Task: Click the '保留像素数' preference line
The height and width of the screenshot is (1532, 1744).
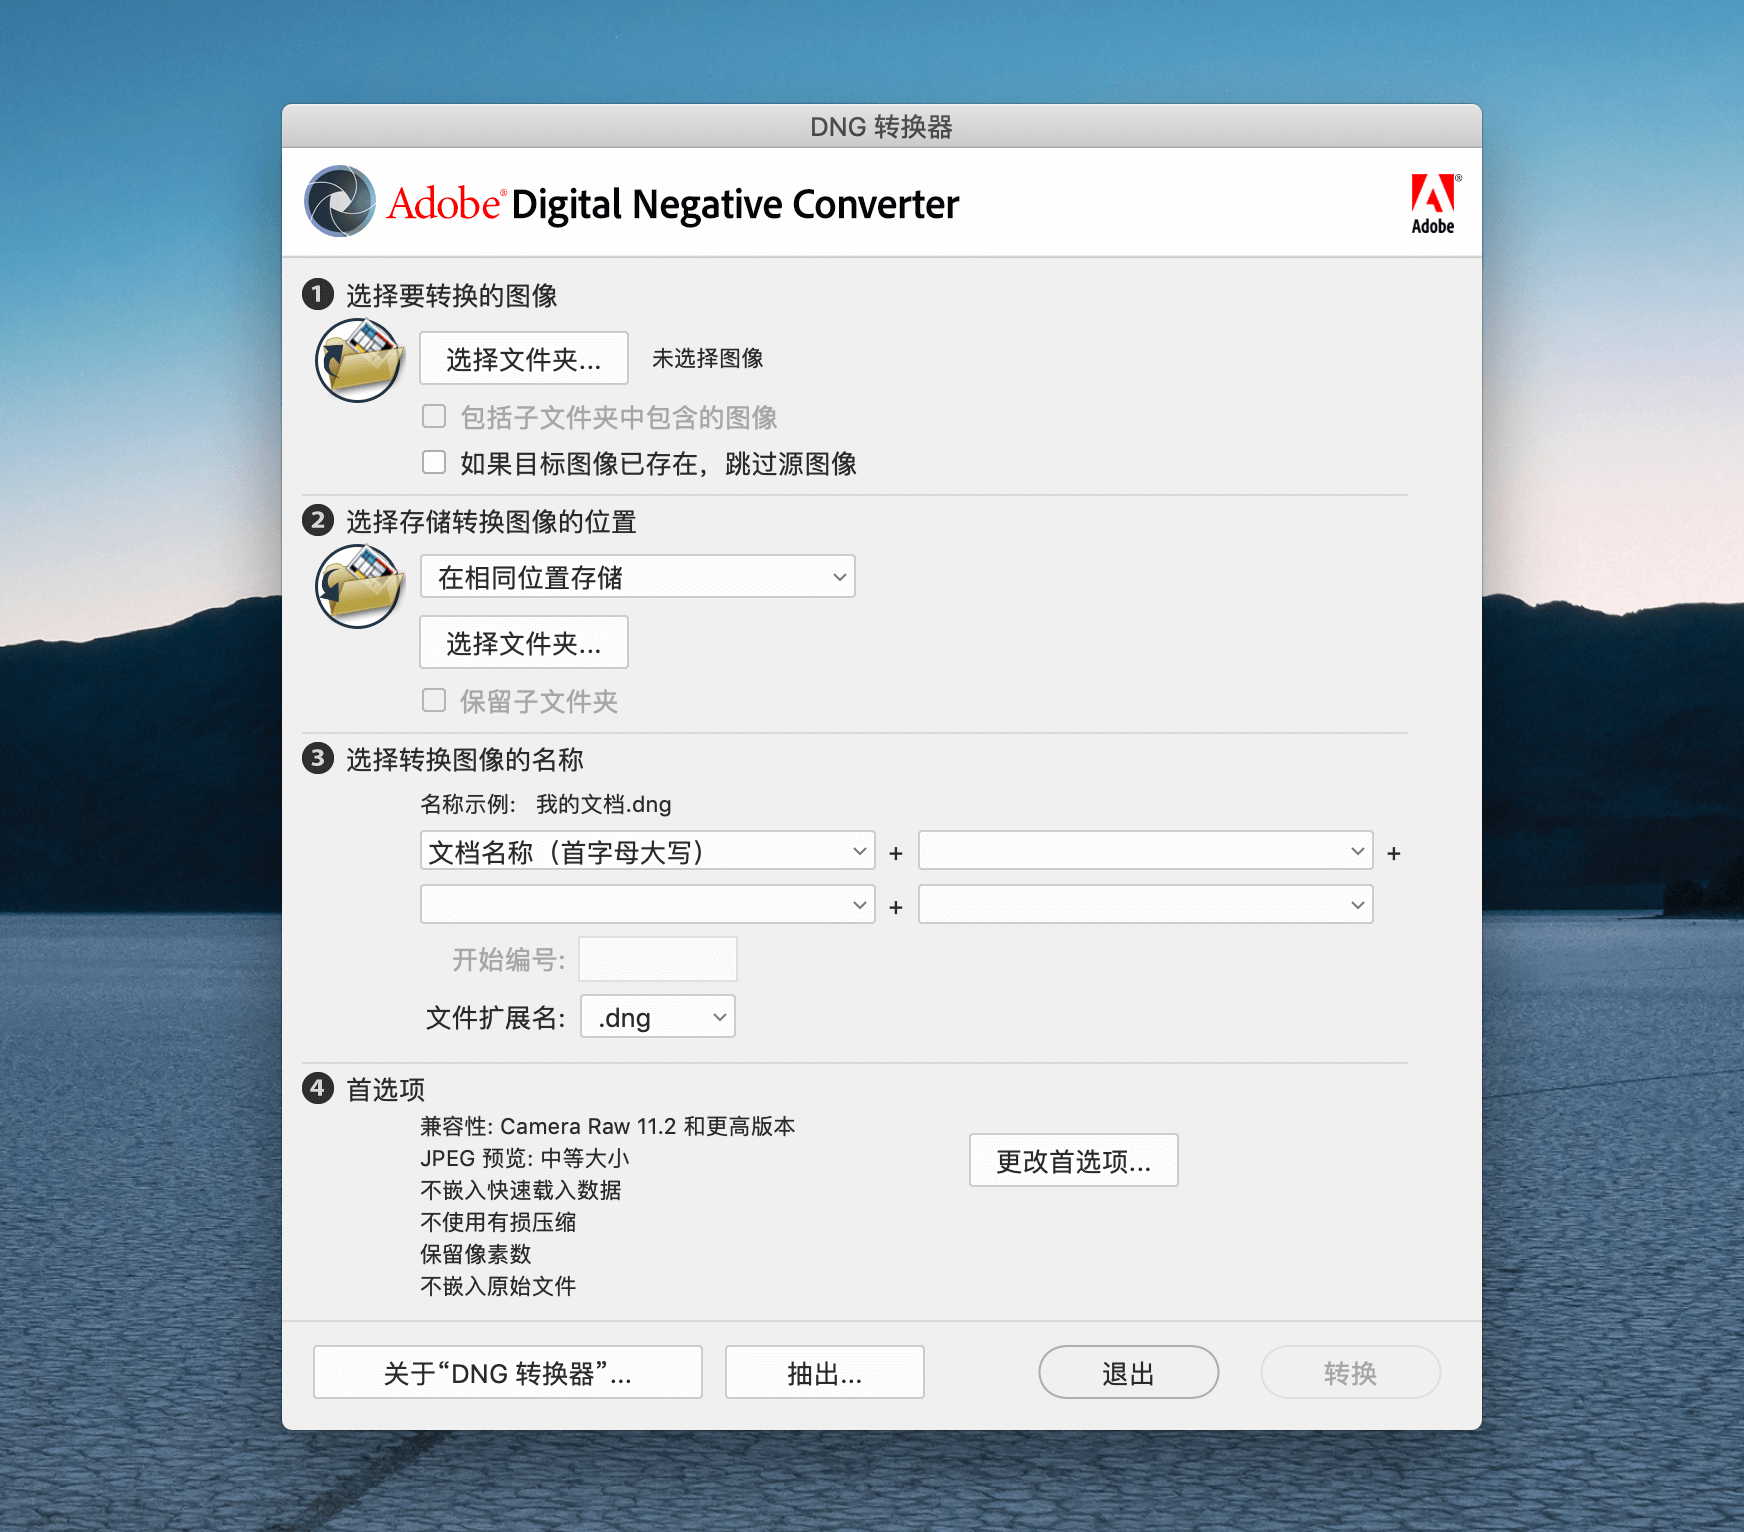Action: pos(476,1254)
